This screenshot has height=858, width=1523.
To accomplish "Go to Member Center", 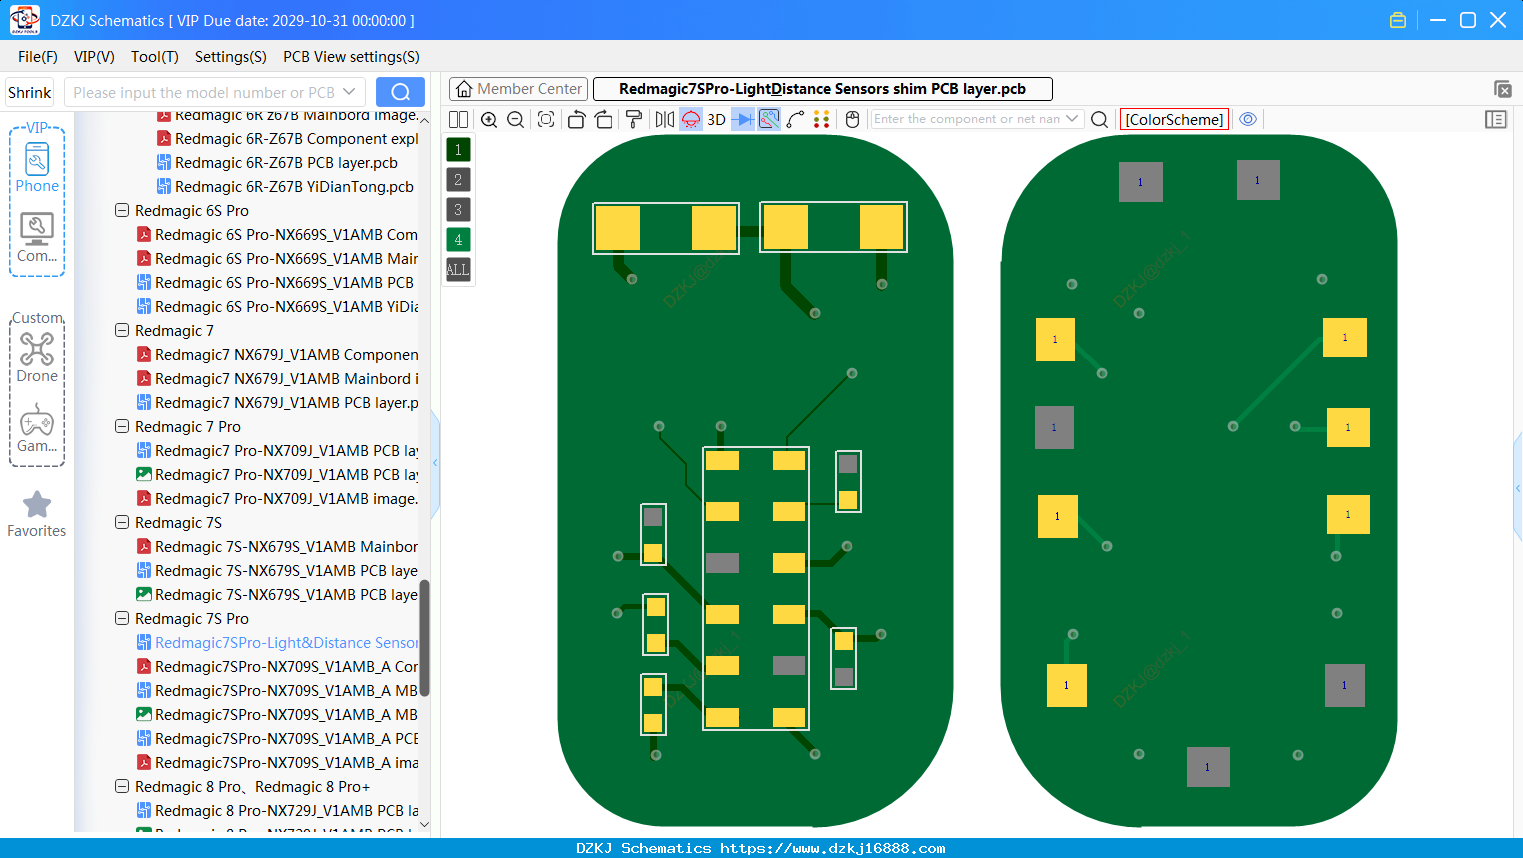I will (518, 89).
